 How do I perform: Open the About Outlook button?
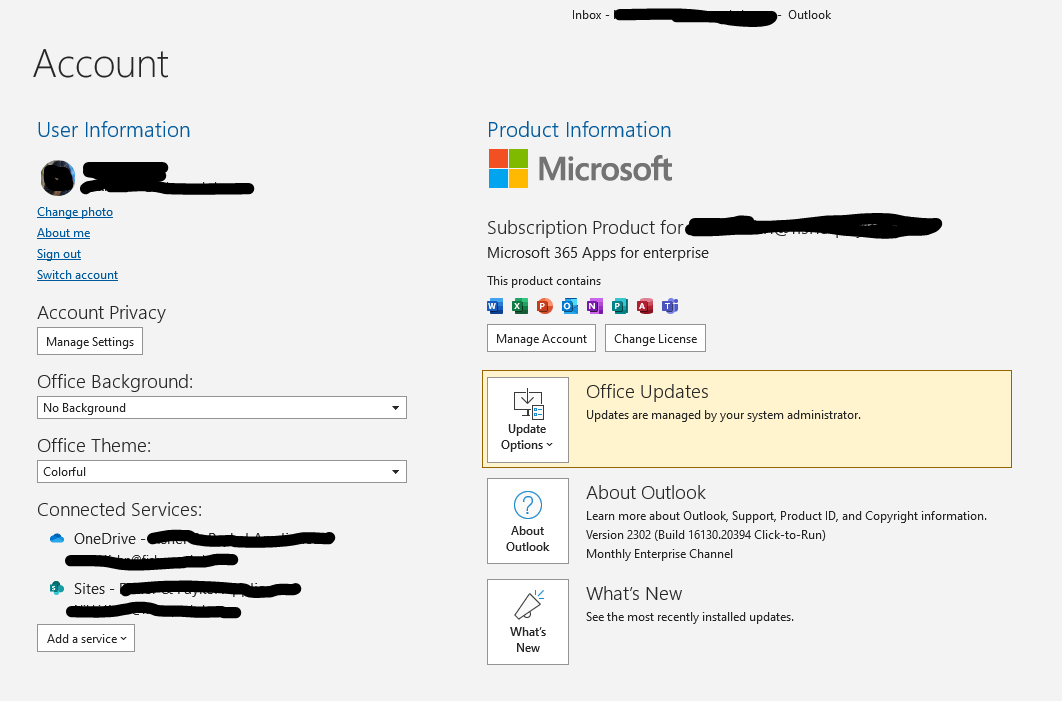(x=528, y=521)
